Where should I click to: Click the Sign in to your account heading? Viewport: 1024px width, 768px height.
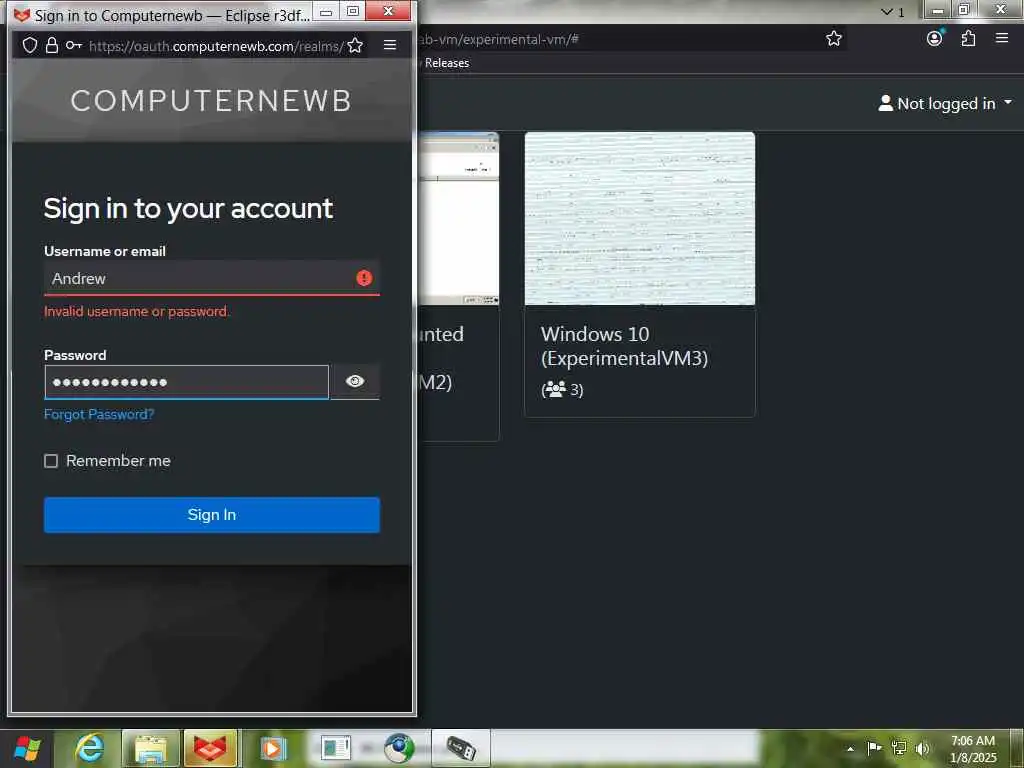point(188,208)
